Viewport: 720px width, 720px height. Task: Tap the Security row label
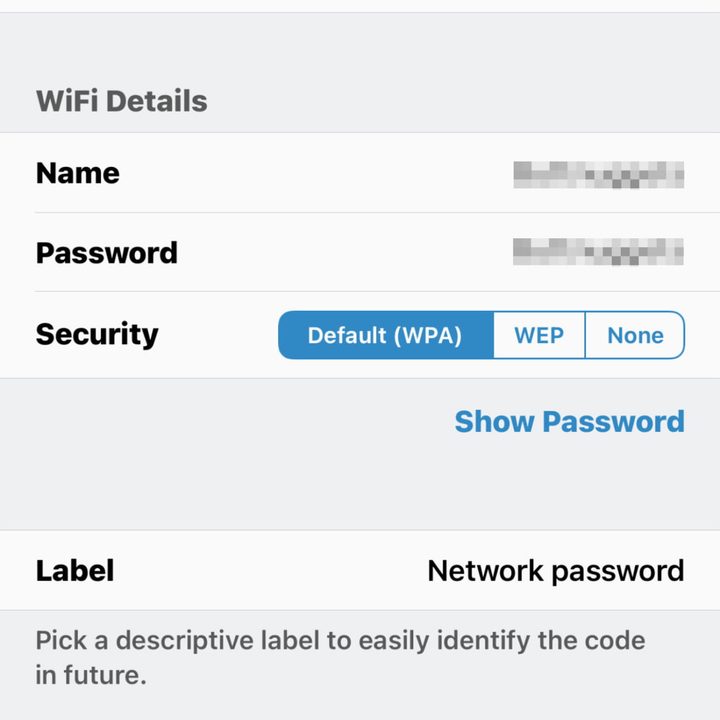tap(97, 334)
